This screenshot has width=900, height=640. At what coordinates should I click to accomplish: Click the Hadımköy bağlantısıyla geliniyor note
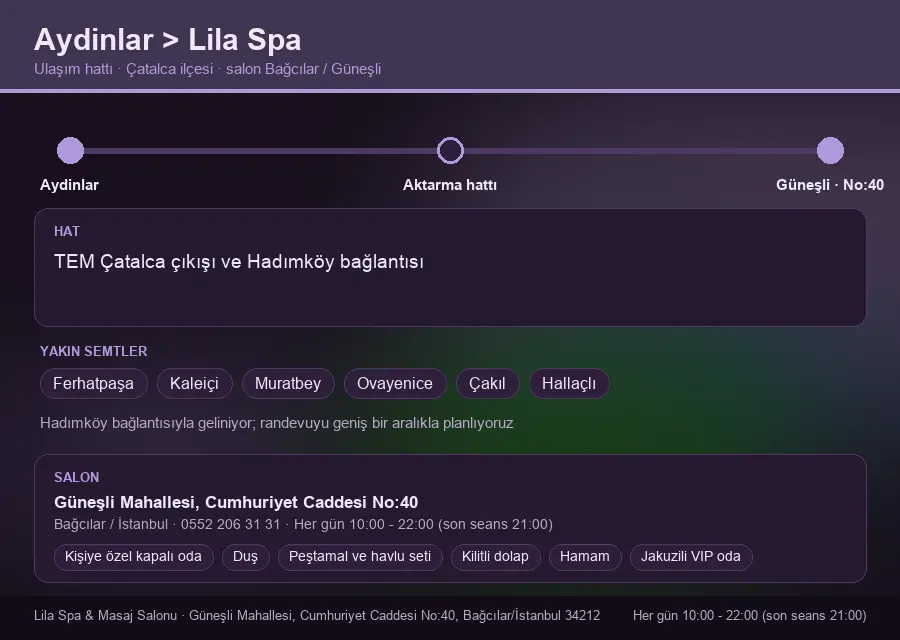[x=277, y=423]
